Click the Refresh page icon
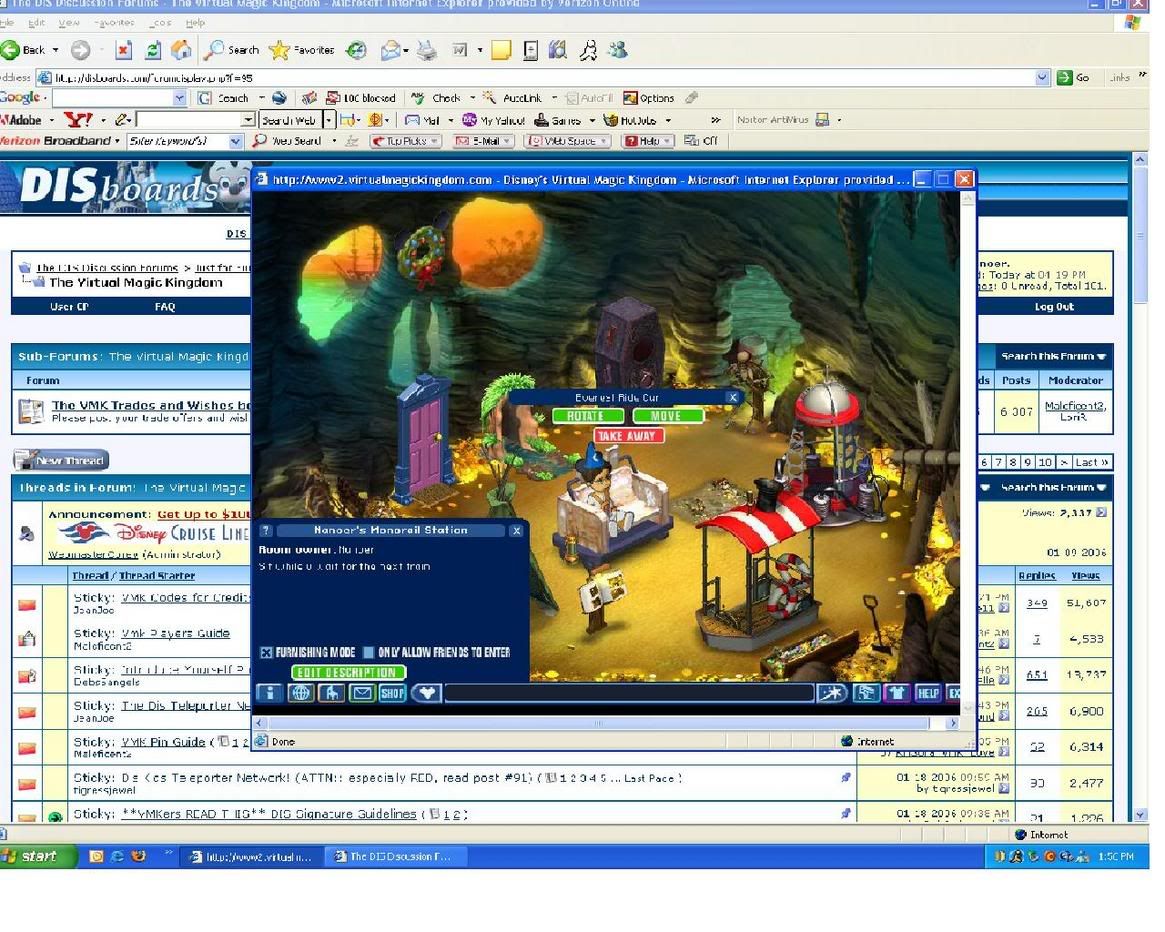 pos(152,50)
